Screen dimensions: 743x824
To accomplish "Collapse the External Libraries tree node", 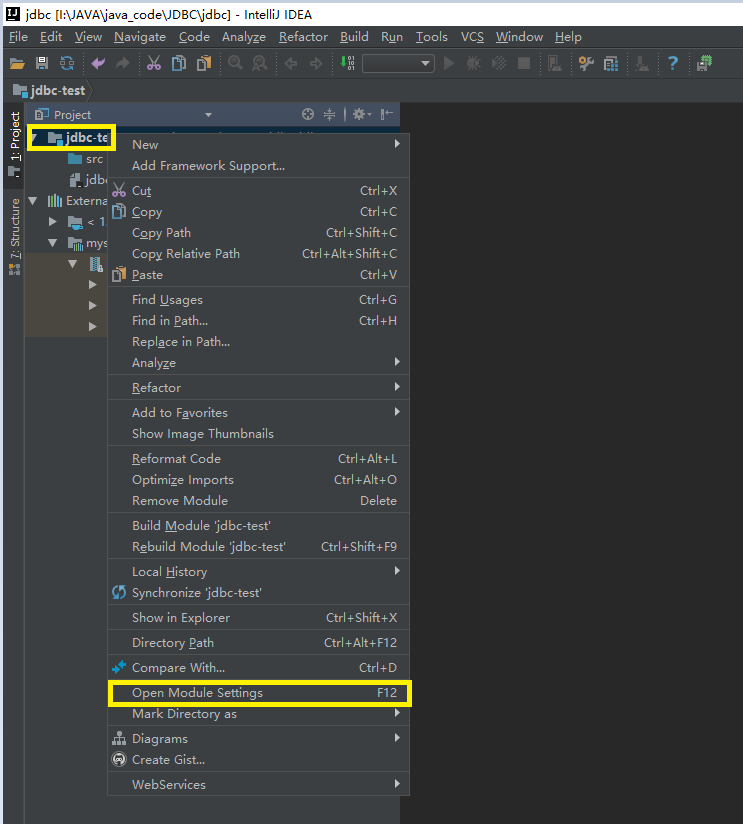I will point(33,201).
